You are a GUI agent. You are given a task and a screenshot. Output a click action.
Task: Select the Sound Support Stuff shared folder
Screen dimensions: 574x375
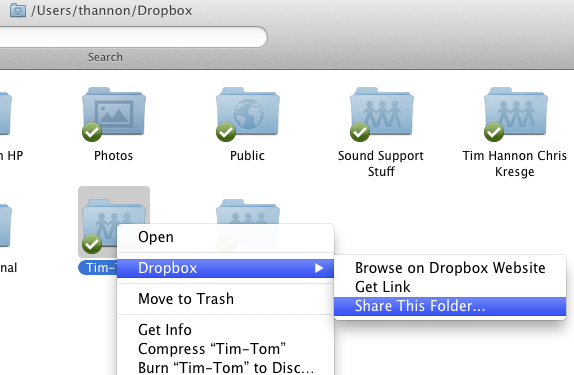coord(382,111)
